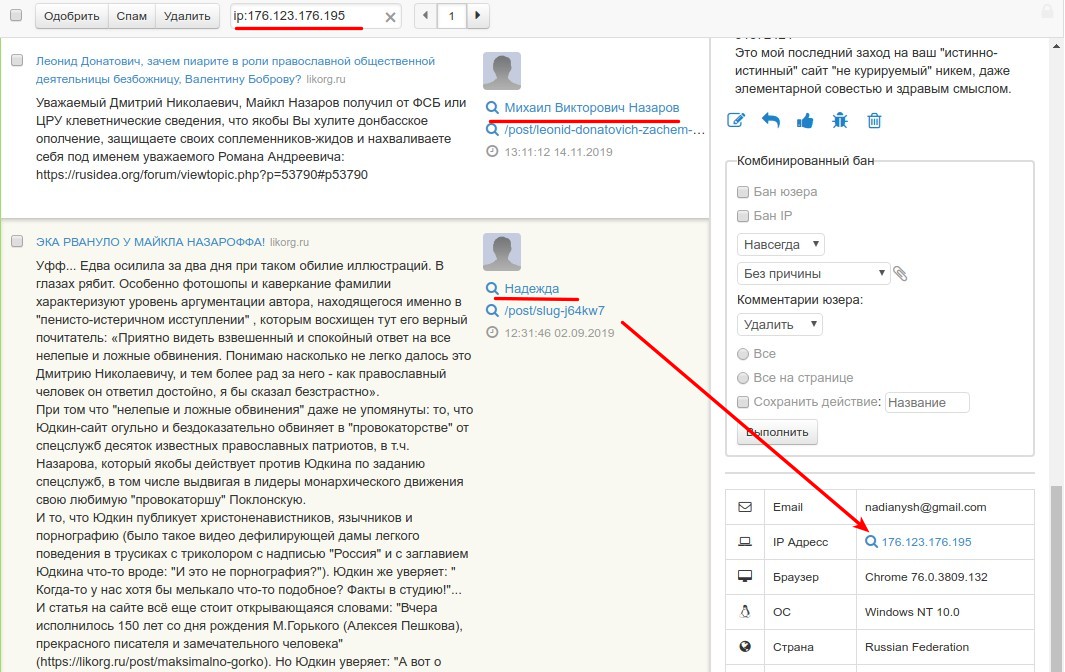Open the /post/leonid-donatovich-zachem link

(604, 130)
